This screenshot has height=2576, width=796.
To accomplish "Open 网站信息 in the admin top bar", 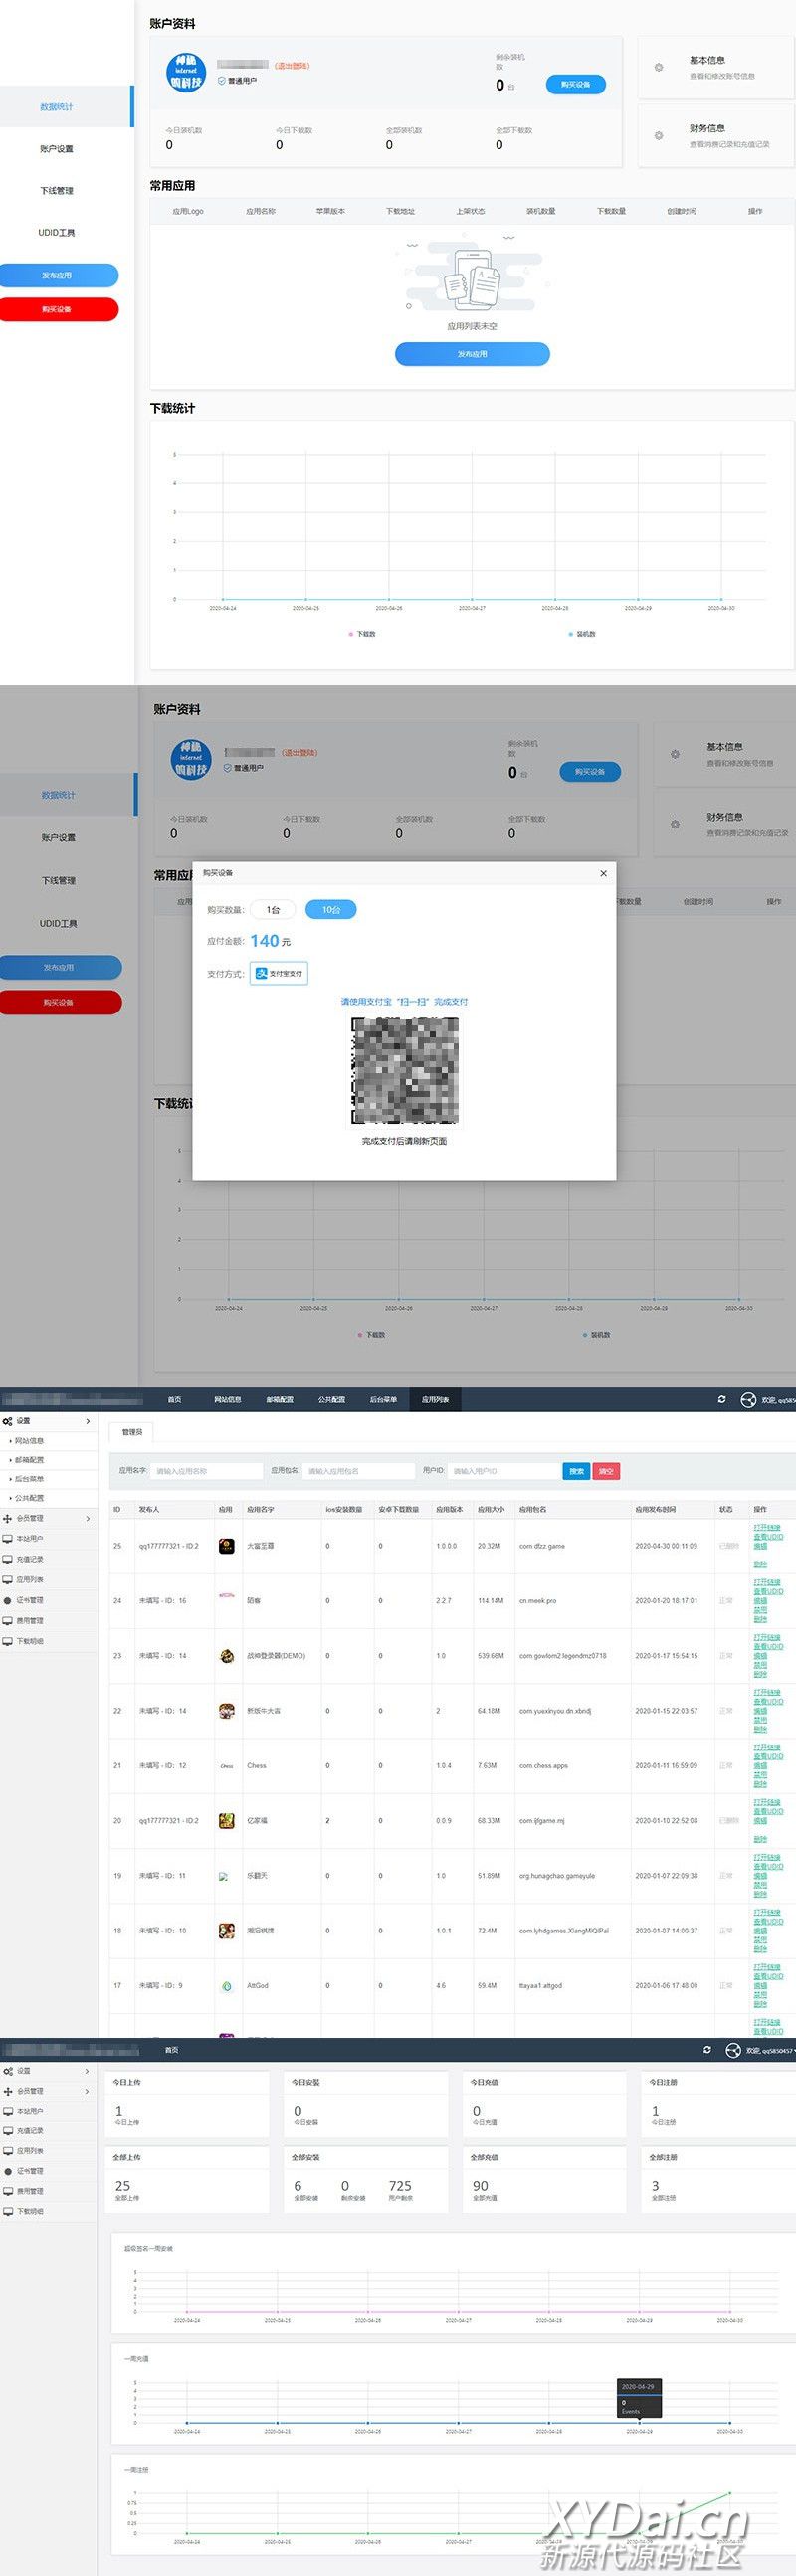I will (228, 1400).
